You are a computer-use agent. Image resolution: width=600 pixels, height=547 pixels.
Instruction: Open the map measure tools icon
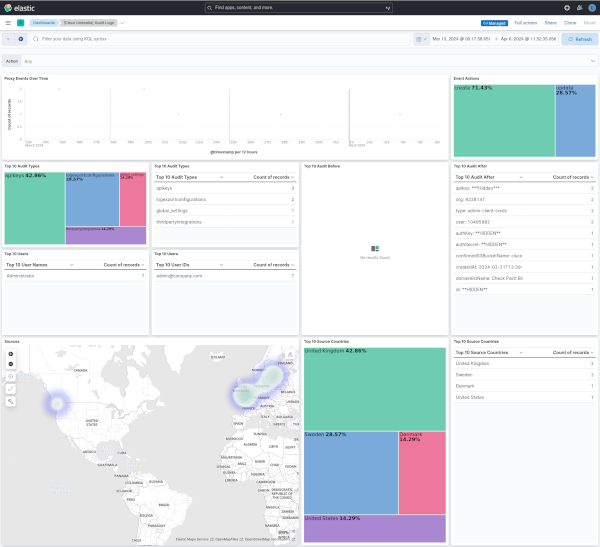(10, 388)
